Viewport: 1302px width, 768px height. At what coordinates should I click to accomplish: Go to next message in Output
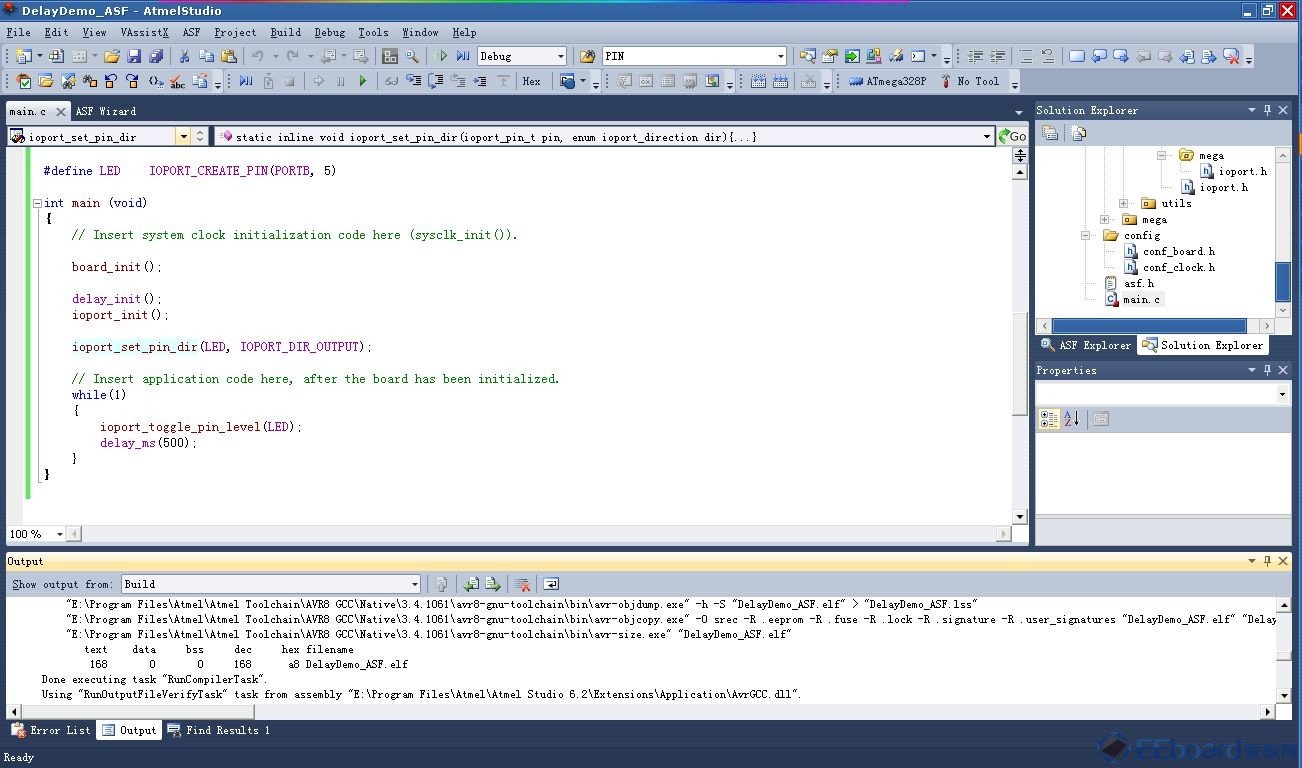click(493, 584)
